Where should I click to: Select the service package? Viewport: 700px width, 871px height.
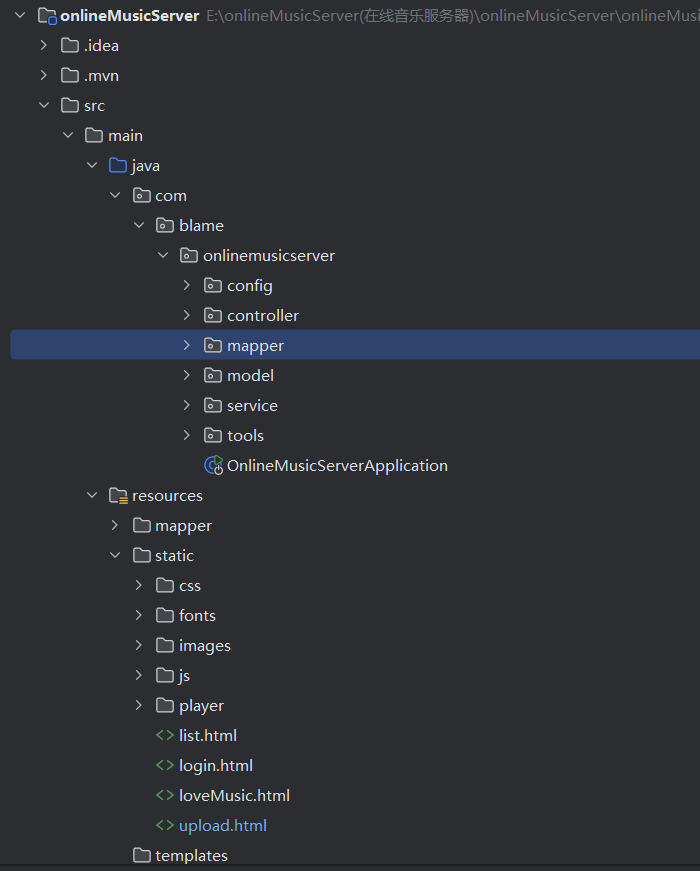pos(252,405)
